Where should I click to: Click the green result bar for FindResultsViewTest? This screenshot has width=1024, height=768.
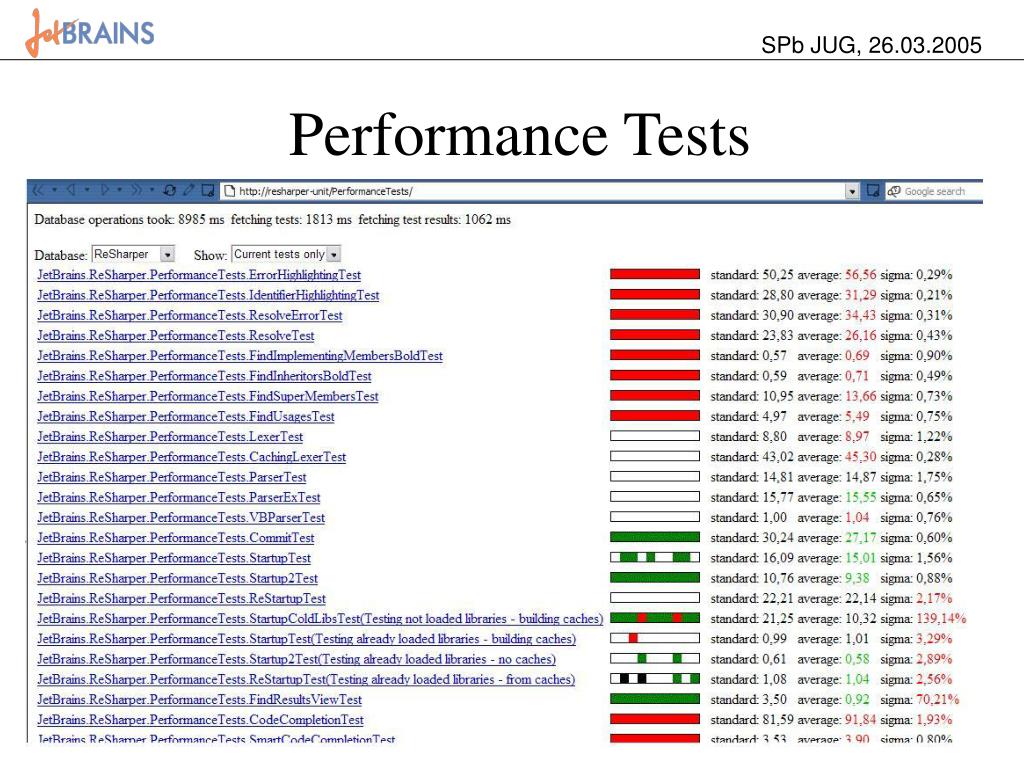coord(654,699)
